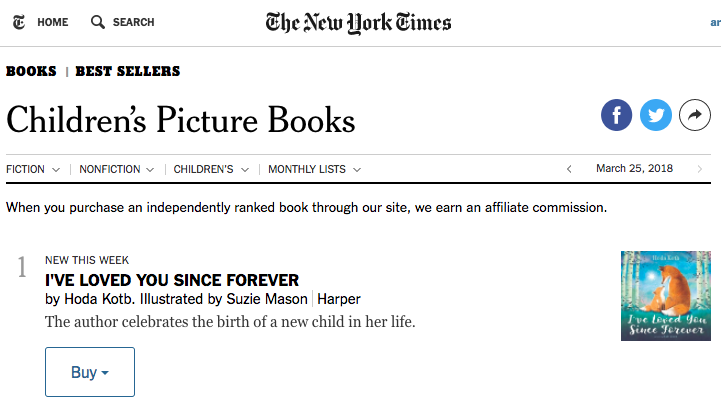Image resolution: width=721 pixels, height=414 pixels.
Task: Expand the Nonfiction category dropdown
Action: (x=117, y=170)
